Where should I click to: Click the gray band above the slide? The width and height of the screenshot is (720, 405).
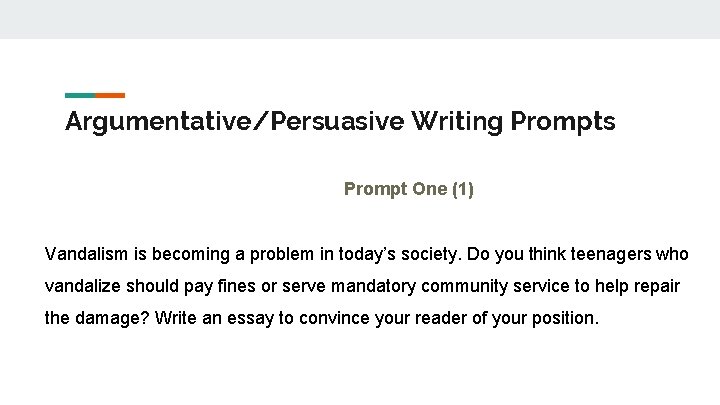[x=360, y=19]
